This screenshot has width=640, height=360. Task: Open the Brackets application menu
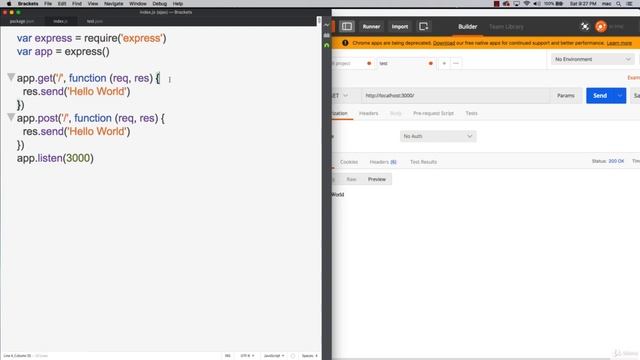coord(28,4)
